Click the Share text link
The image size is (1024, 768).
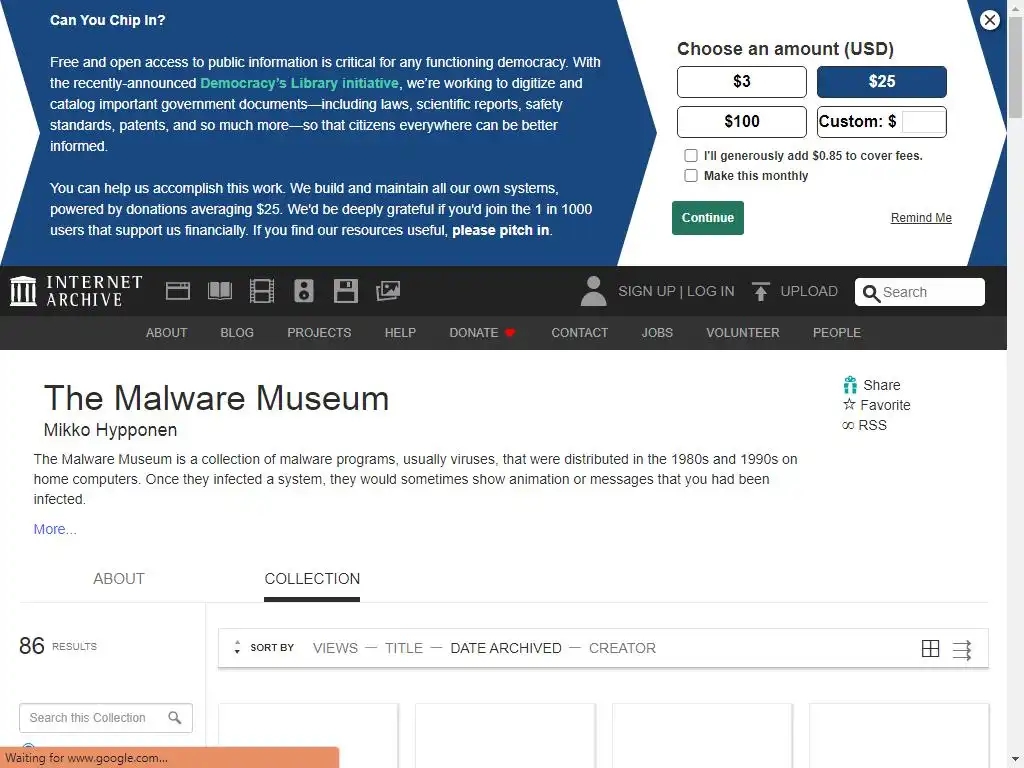tap(881, 385)
